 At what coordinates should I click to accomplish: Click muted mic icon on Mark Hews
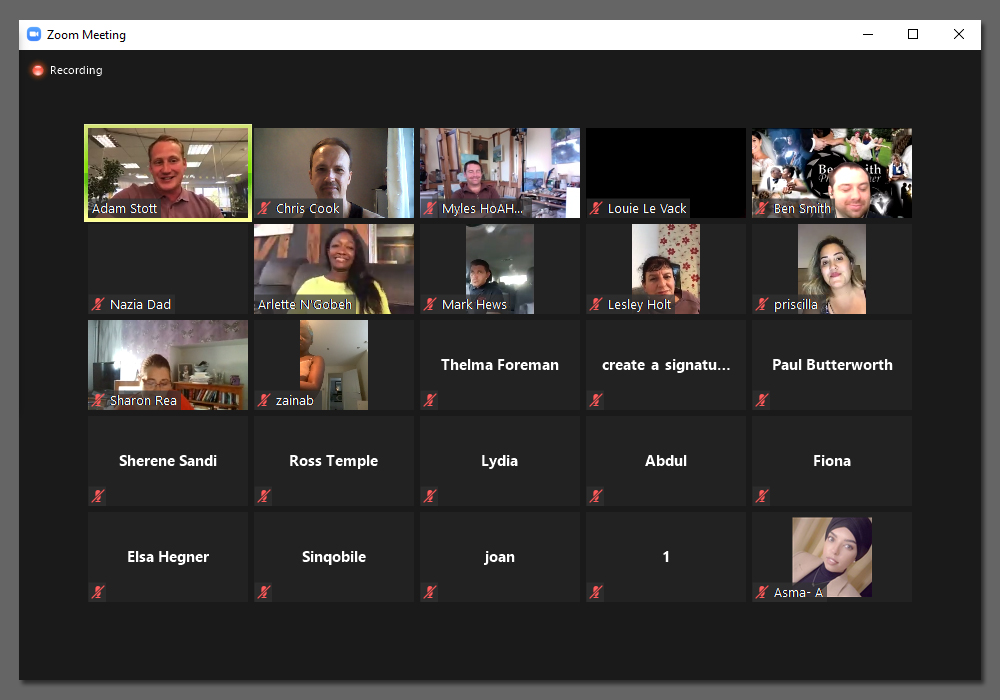click(x=430, y=304)
